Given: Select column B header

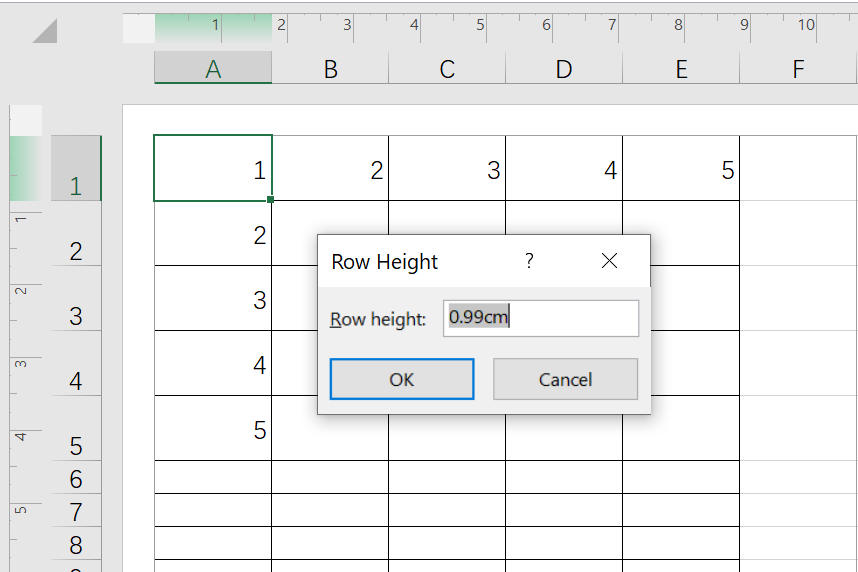Looking at the screenshot, I should click(330, 69).
